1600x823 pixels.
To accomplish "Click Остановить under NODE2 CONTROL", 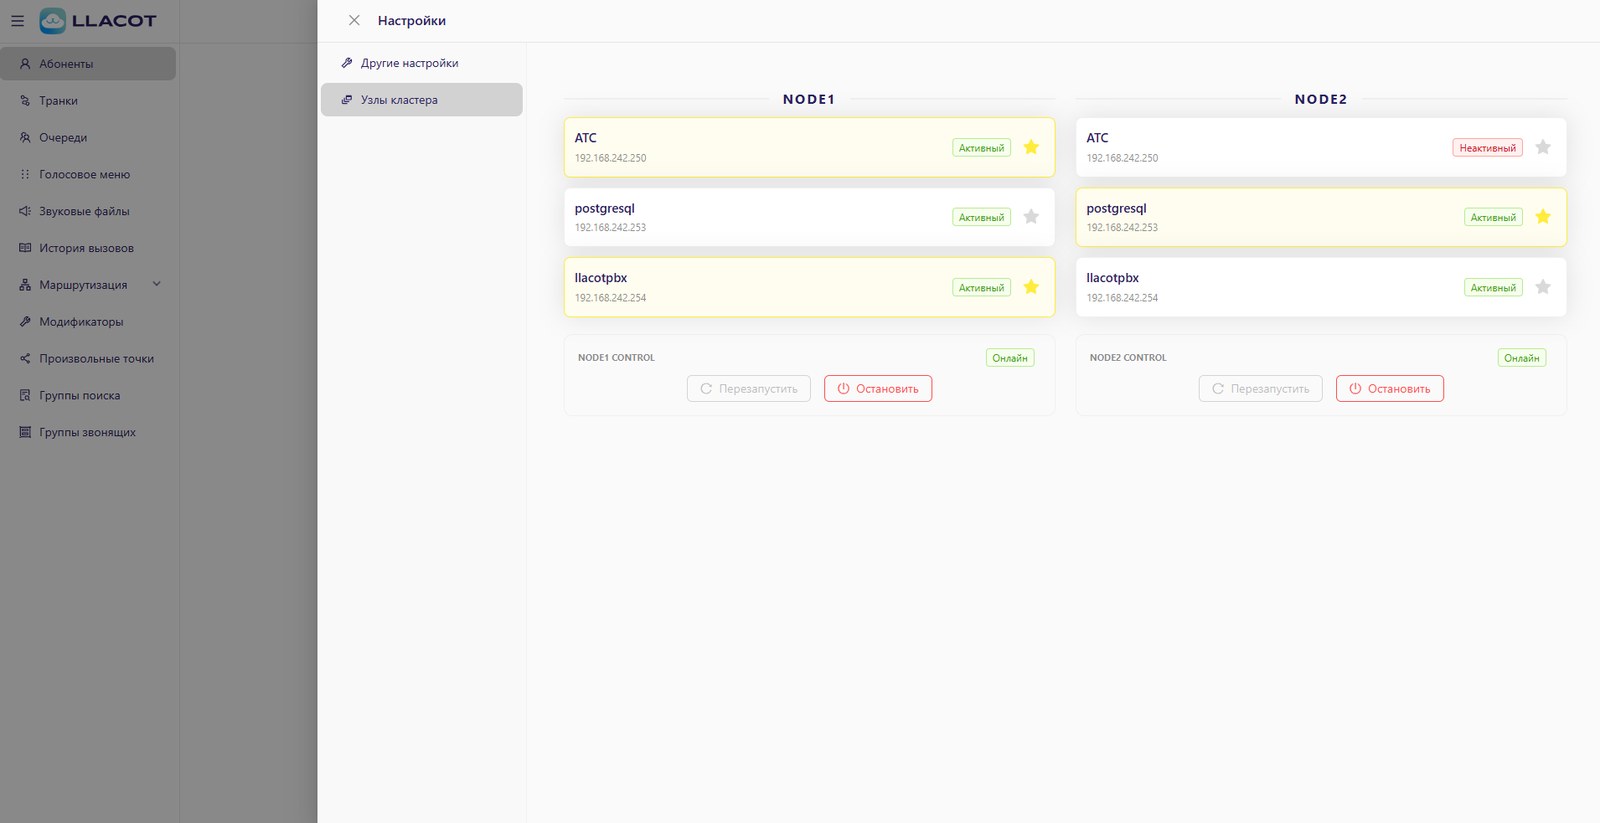I will (1390, 389).
